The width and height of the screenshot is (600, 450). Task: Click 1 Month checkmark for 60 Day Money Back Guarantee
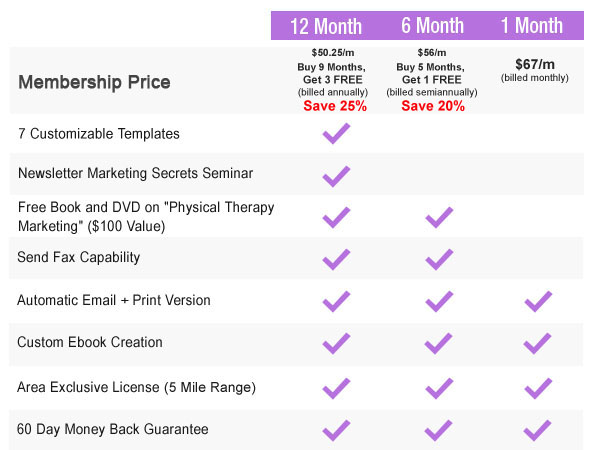point(537,430)
